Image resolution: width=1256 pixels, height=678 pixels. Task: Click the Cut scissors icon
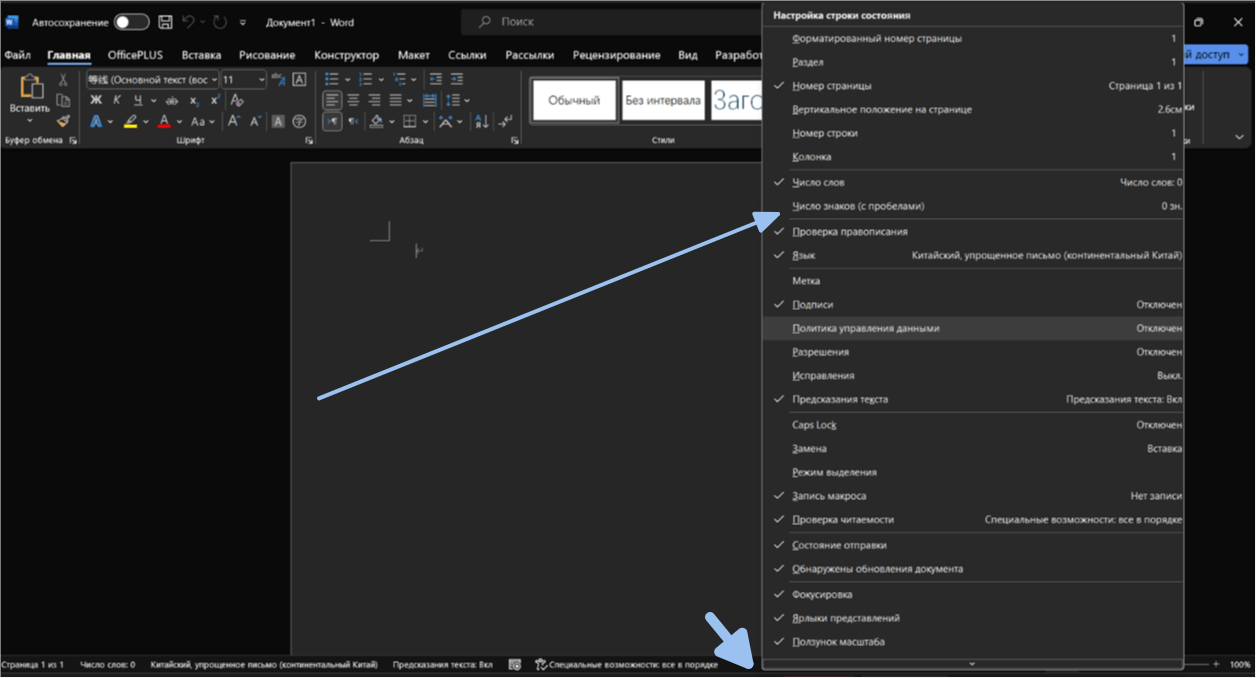pyautogui.click(x=63, y=79)
